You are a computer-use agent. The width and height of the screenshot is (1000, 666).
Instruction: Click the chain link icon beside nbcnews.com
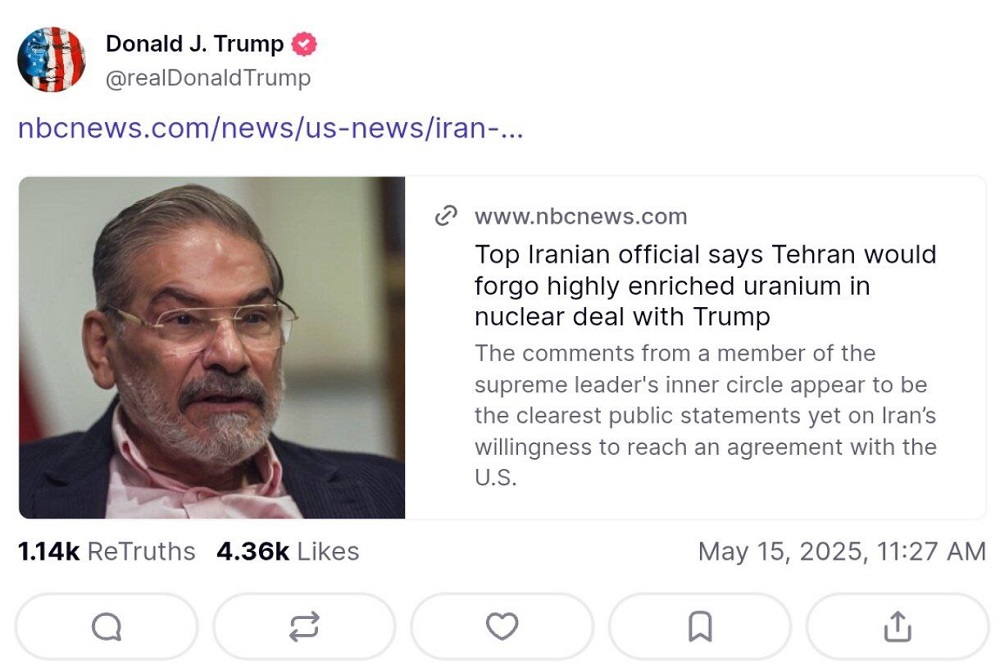click(x=446, y=216)
